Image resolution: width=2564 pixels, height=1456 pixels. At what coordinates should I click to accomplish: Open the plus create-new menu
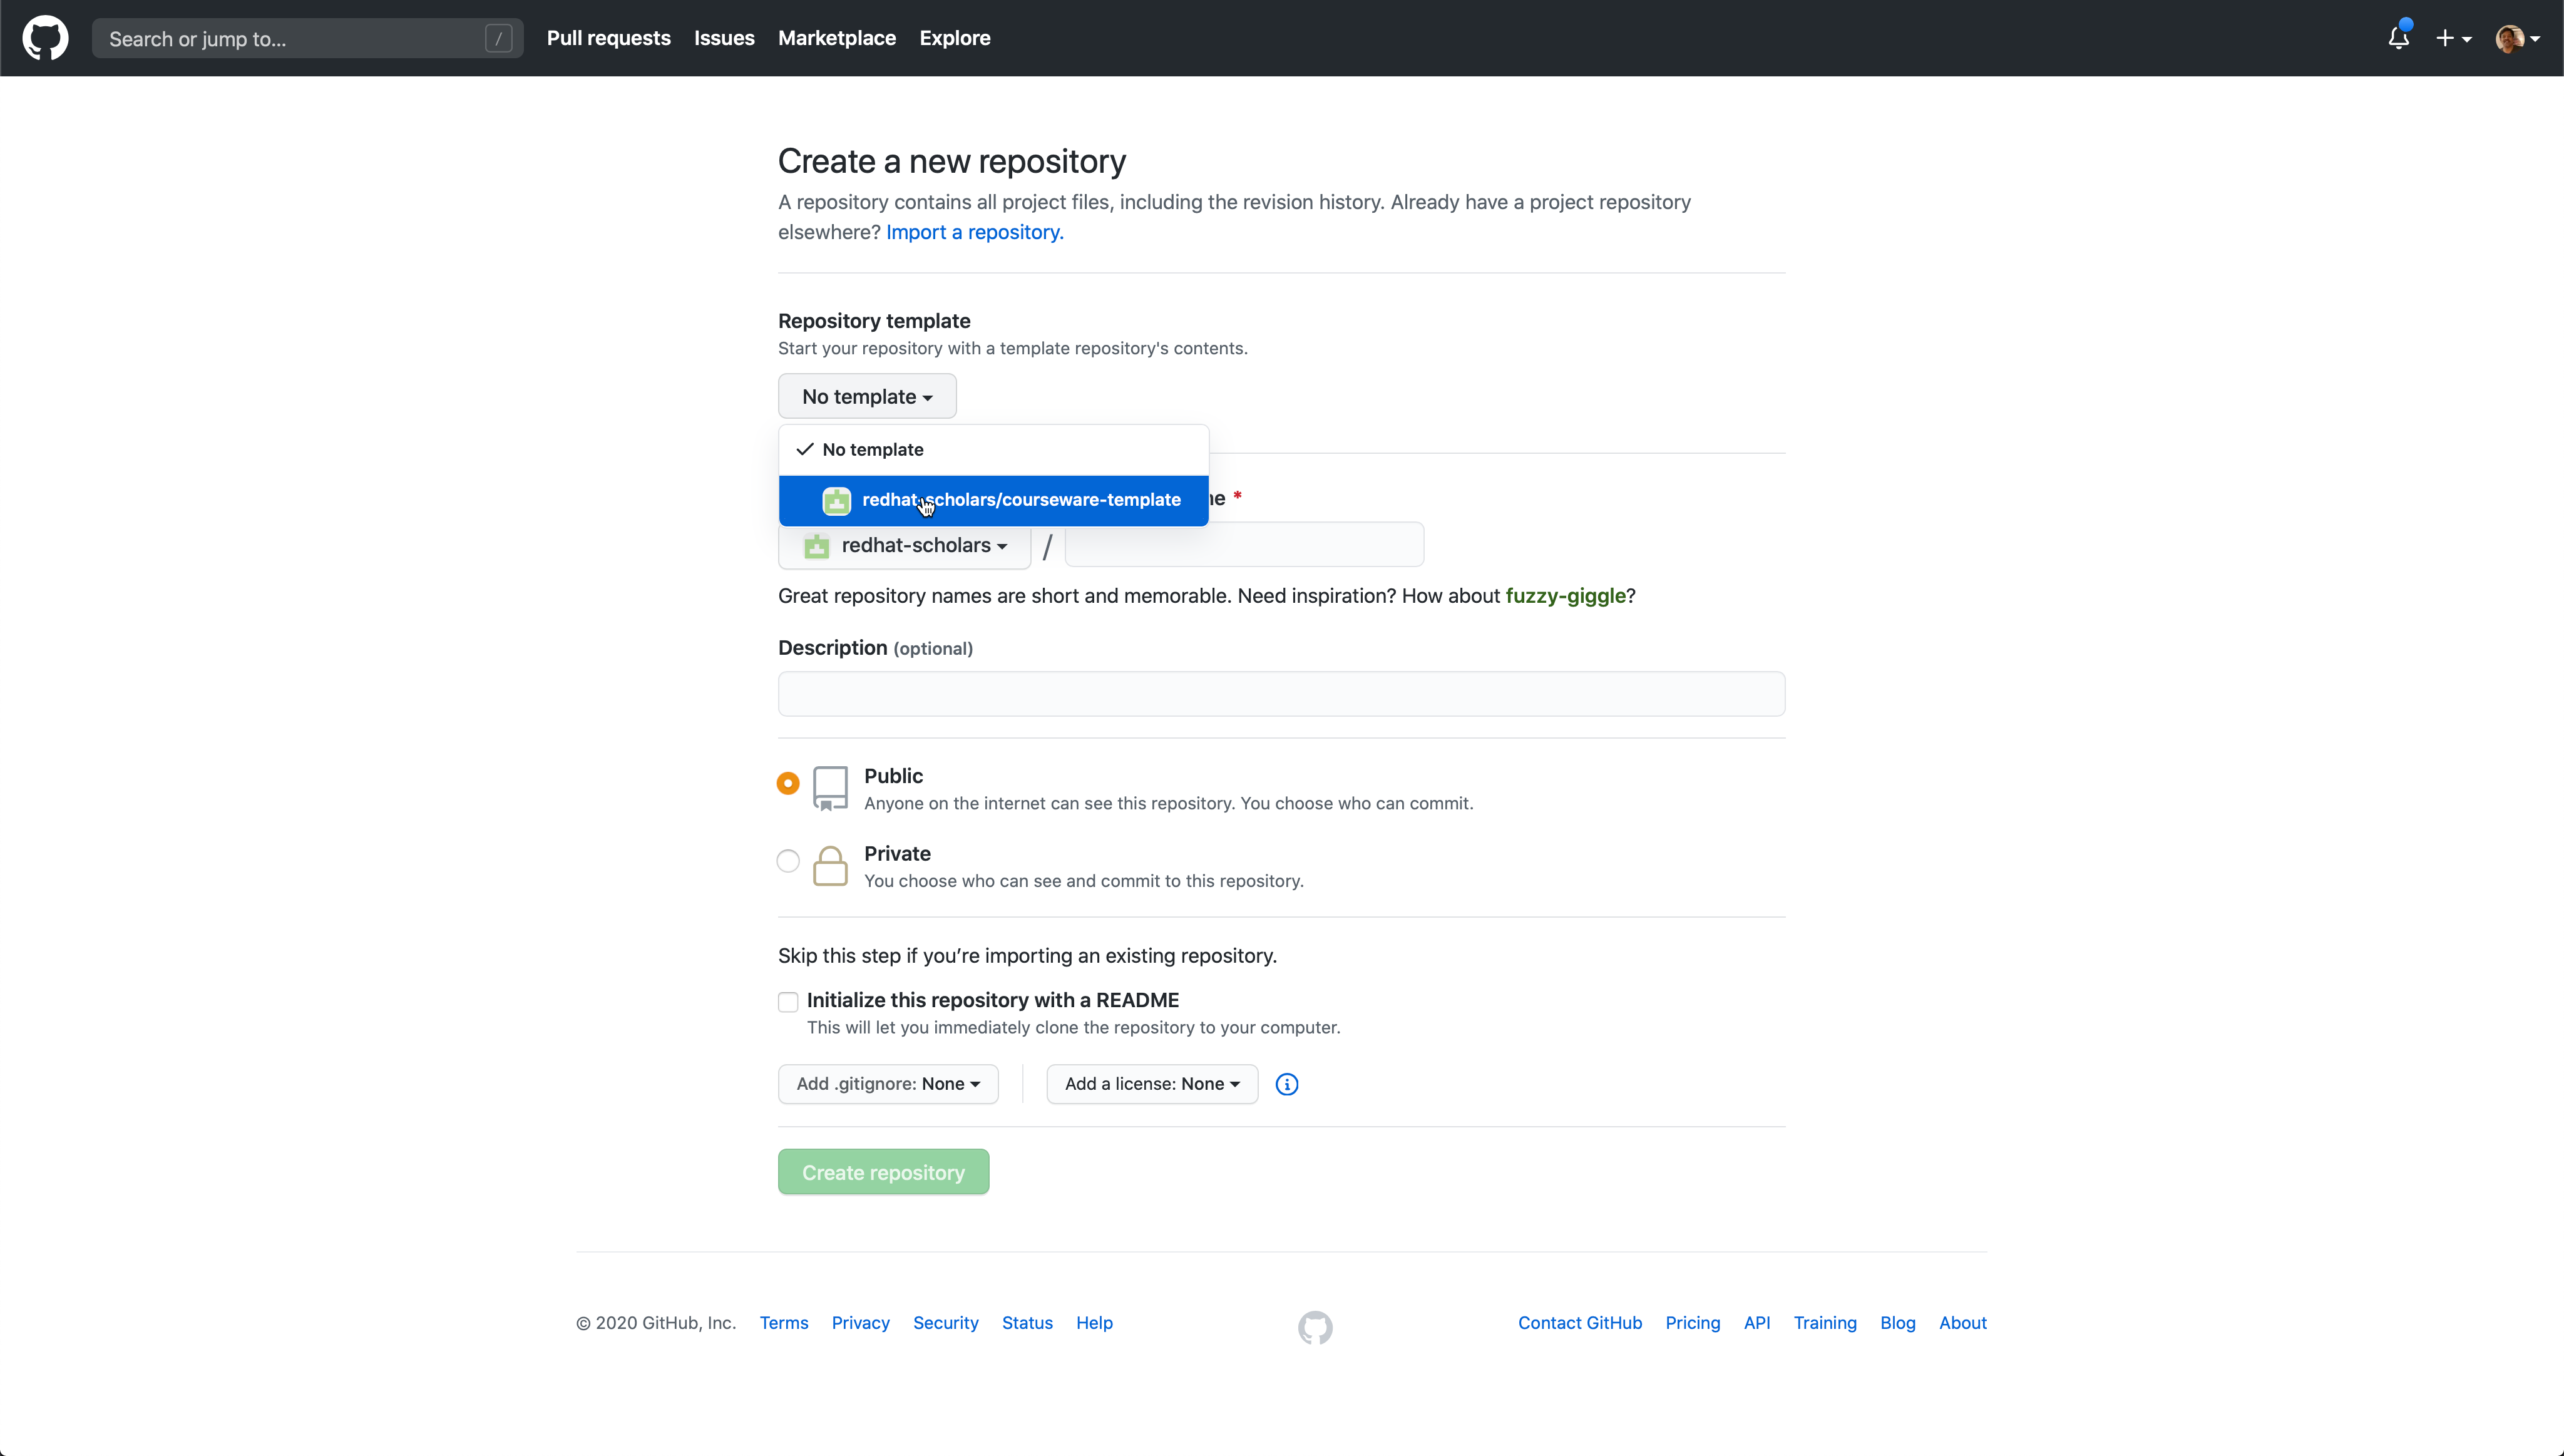click(2453, 38)
